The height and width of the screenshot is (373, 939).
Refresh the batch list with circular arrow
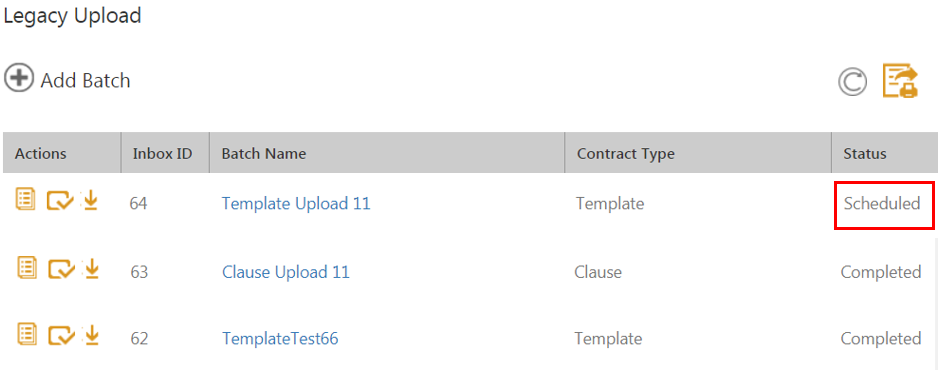[x=852, y=83]
